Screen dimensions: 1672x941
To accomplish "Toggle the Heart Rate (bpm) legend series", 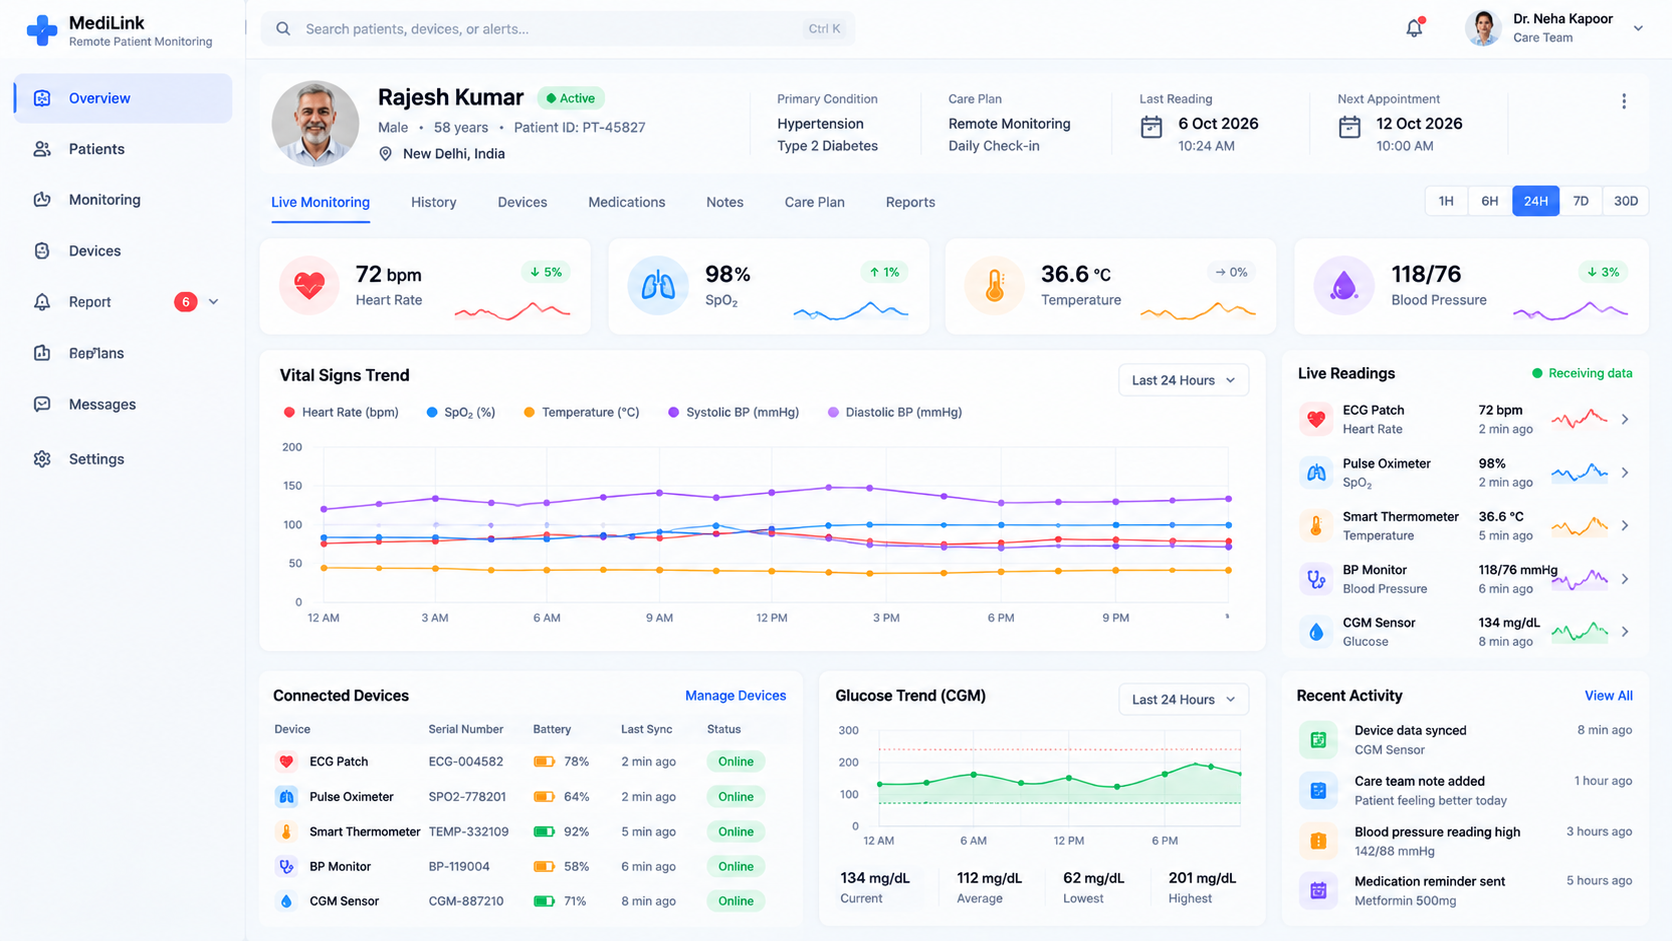I will (341, 412).
